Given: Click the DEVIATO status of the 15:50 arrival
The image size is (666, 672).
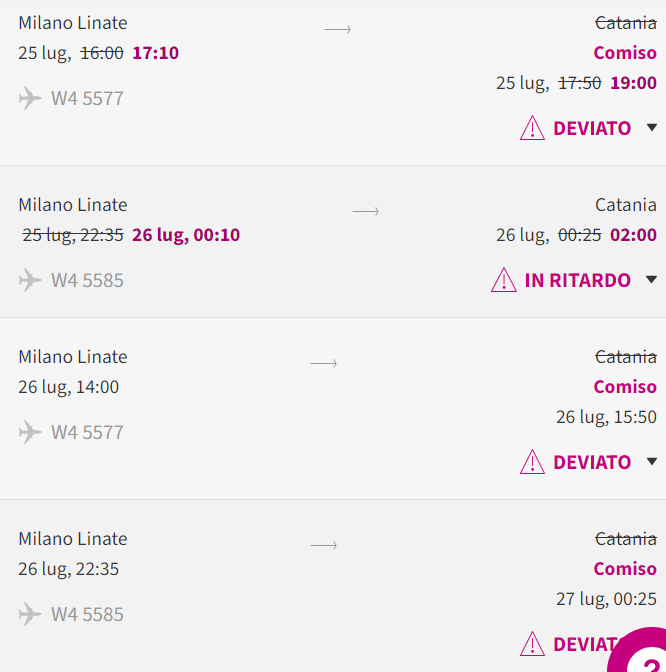Looking at the screenshot, I should [x=592, y=462].
